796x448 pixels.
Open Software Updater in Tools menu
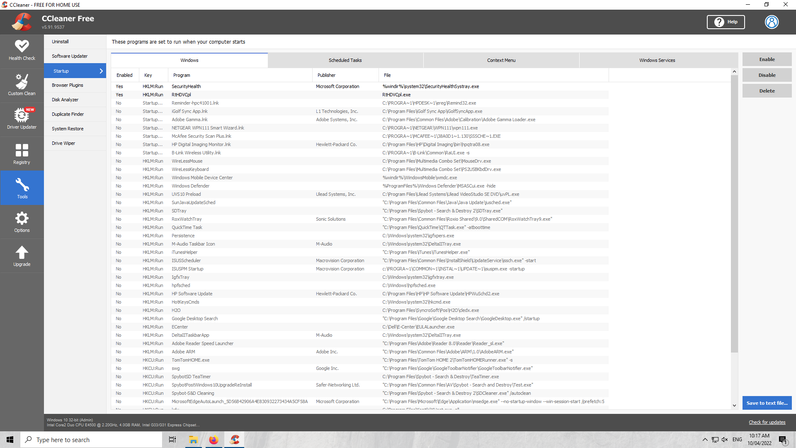[70, 56]
